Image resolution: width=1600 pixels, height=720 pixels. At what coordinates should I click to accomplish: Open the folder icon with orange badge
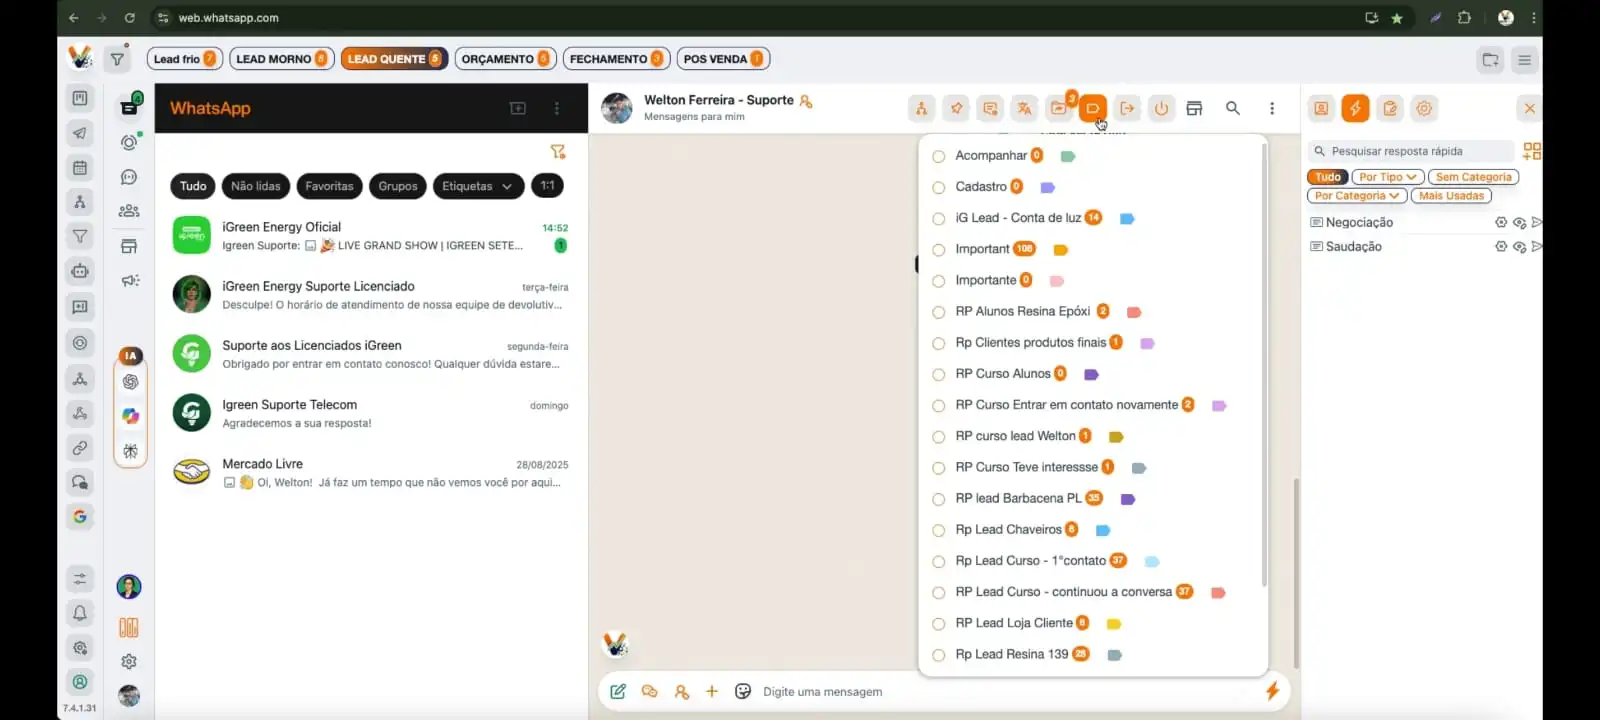pyautogui.click(x=1059, y=108)
